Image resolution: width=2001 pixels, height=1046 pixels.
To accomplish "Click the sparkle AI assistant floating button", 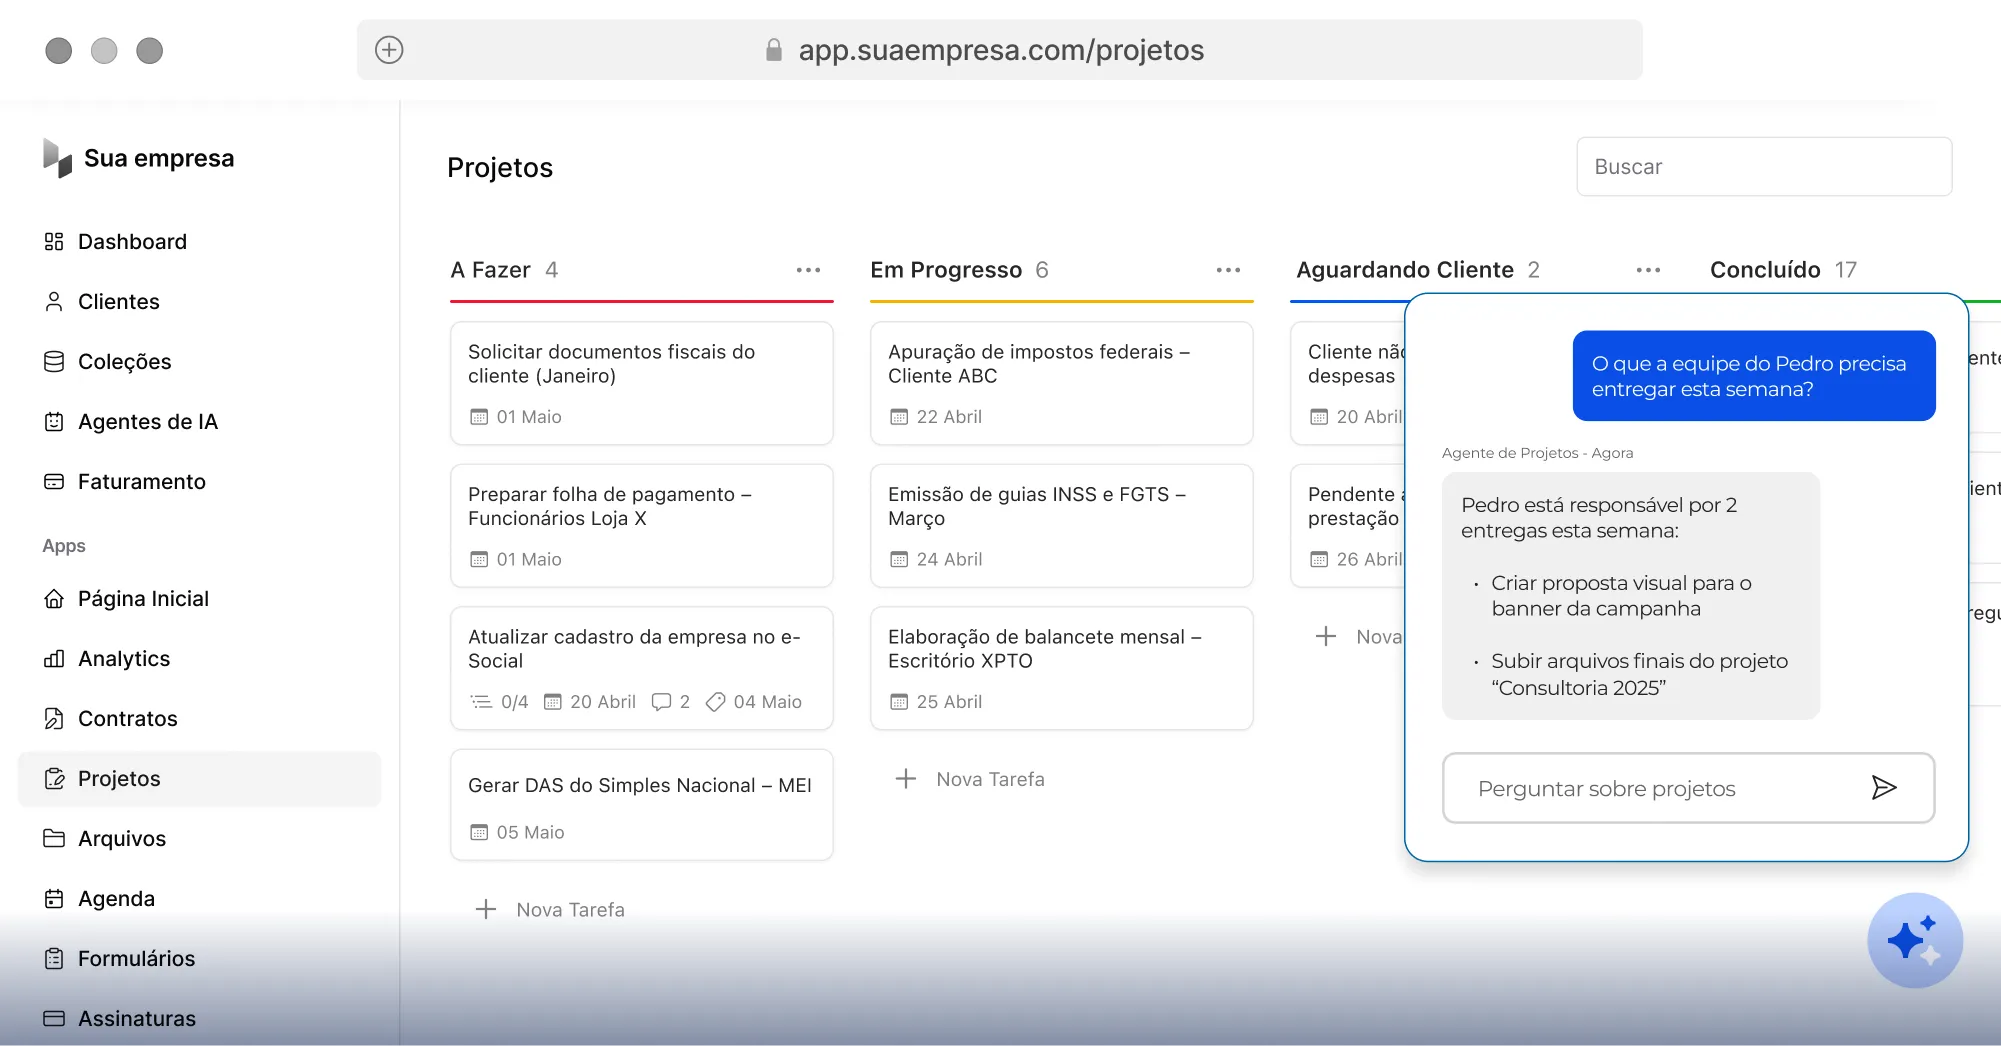I will 1914,940.
